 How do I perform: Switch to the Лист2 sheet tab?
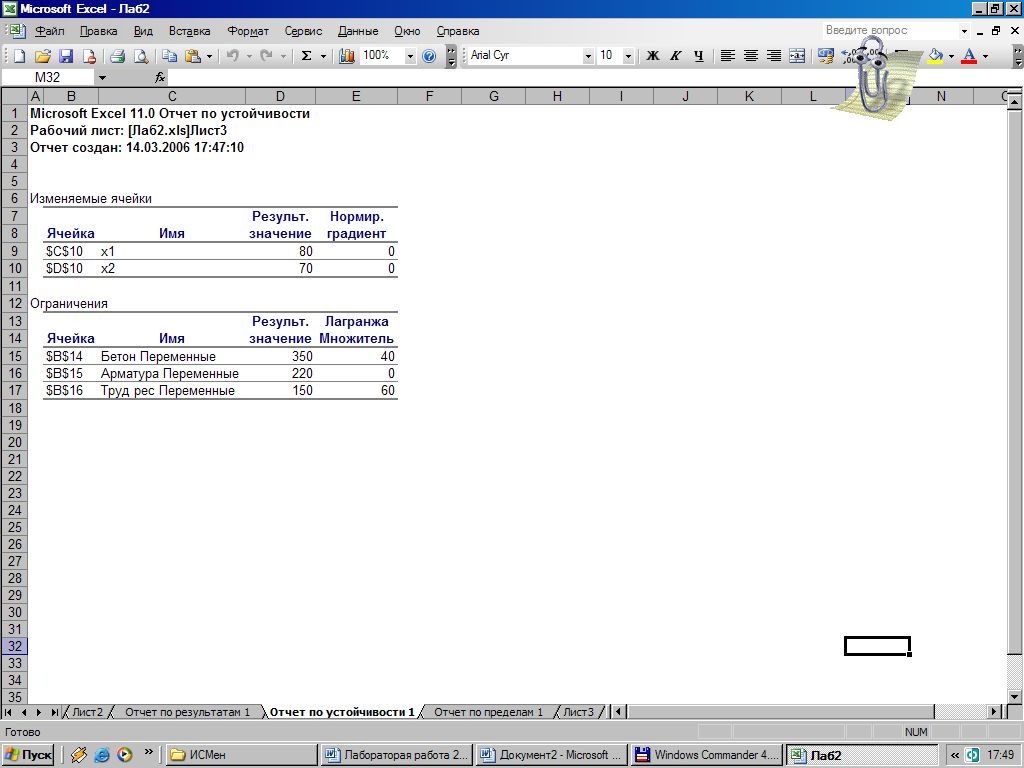click(88, 712)
